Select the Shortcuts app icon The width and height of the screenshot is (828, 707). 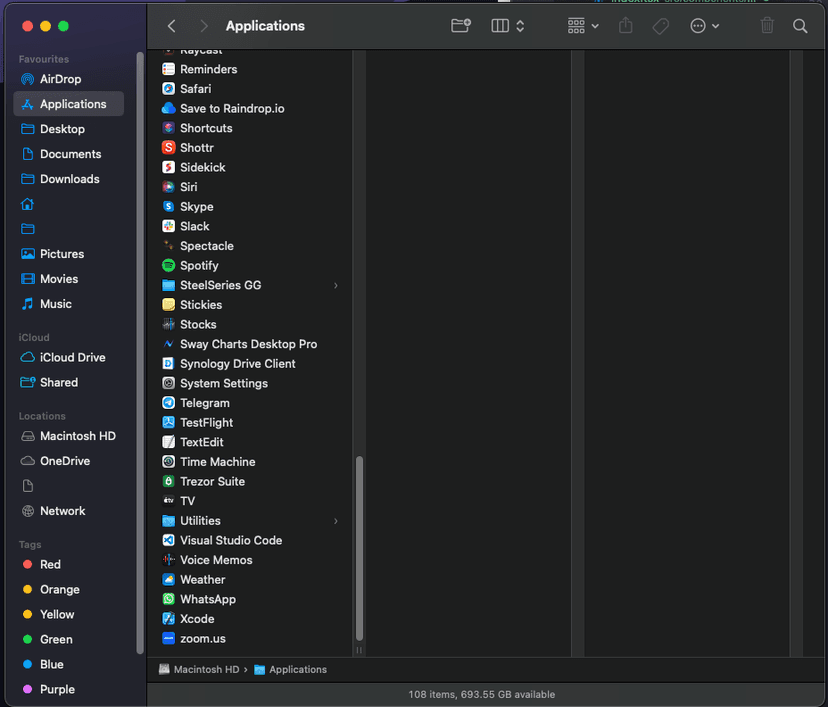click(168, 128)
